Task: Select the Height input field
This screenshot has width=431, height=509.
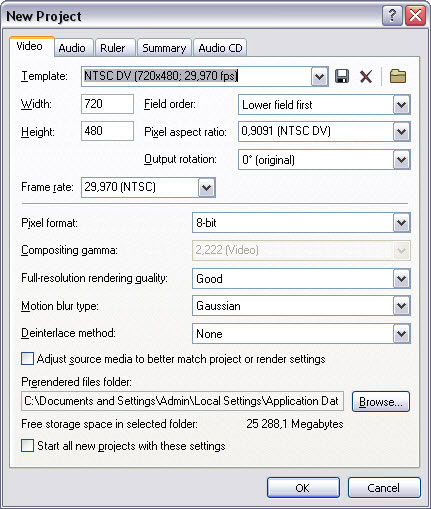Action: click(x=107, y=131)
